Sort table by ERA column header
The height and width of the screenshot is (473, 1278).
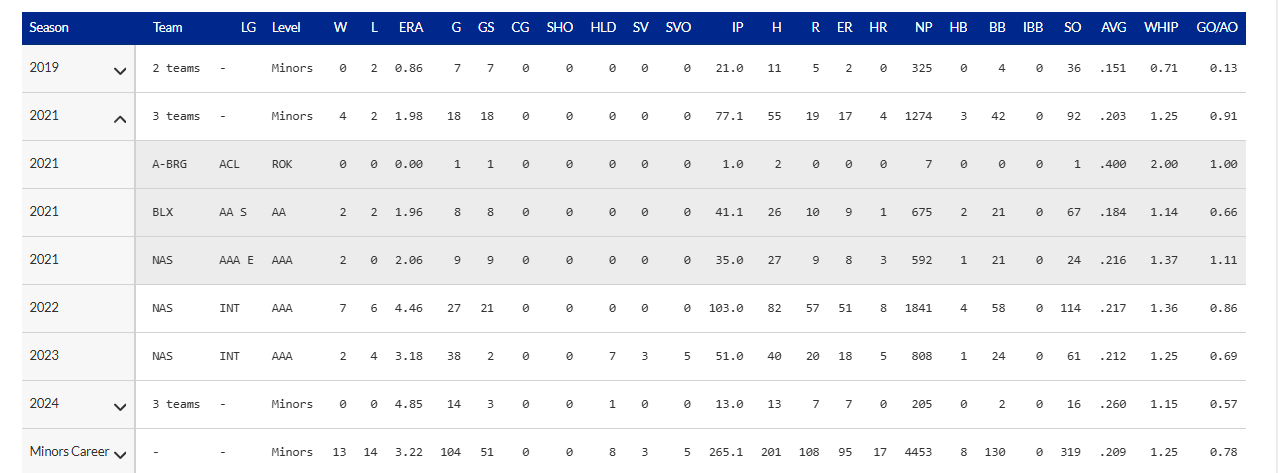coord(410,28)
